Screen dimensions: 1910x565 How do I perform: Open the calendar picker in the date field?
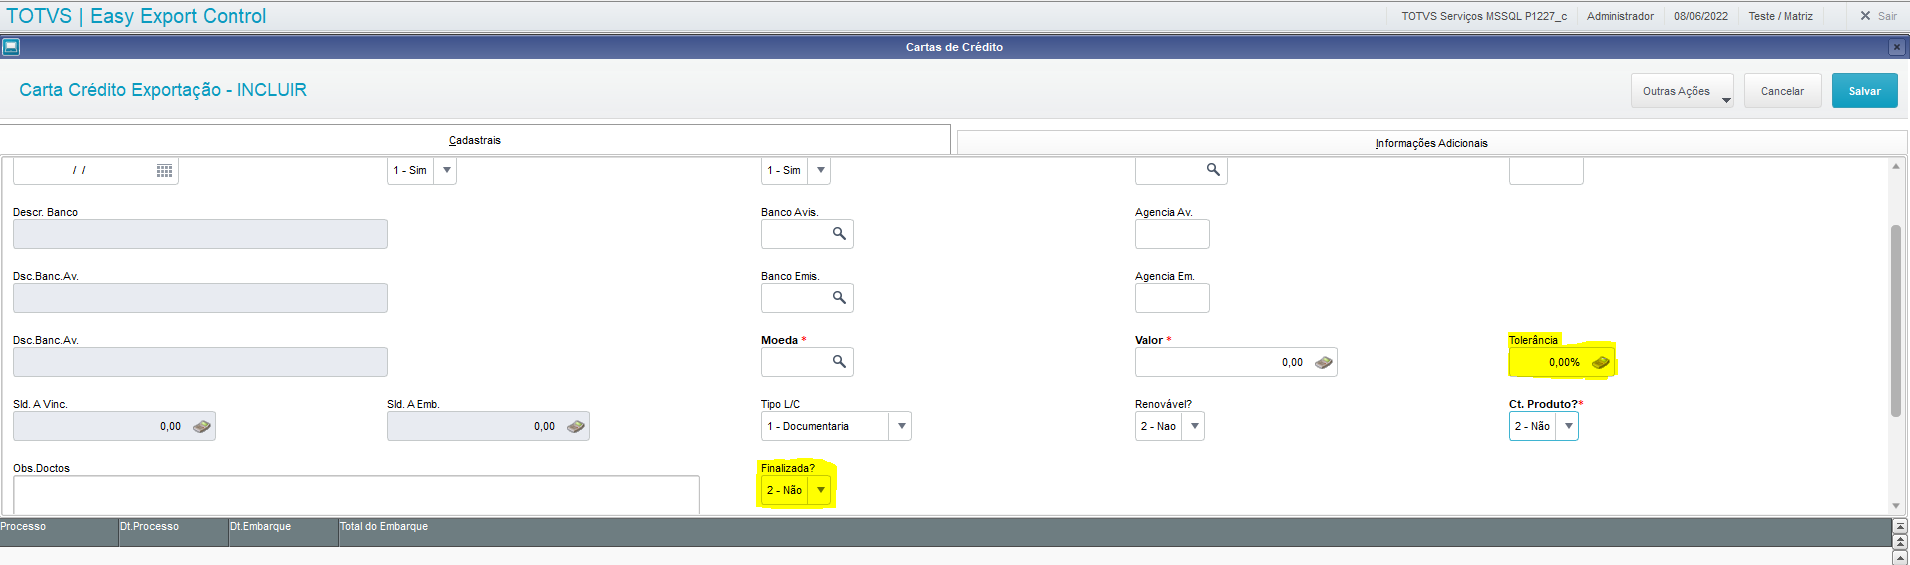click(165, 171)
